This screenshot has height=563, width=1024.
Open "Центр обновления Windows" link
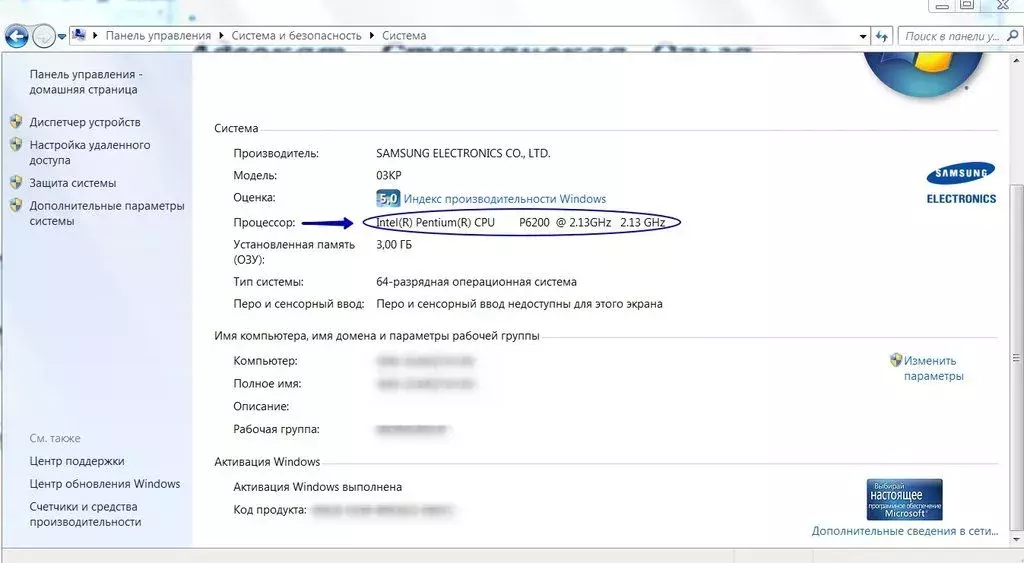click(104, 484)
